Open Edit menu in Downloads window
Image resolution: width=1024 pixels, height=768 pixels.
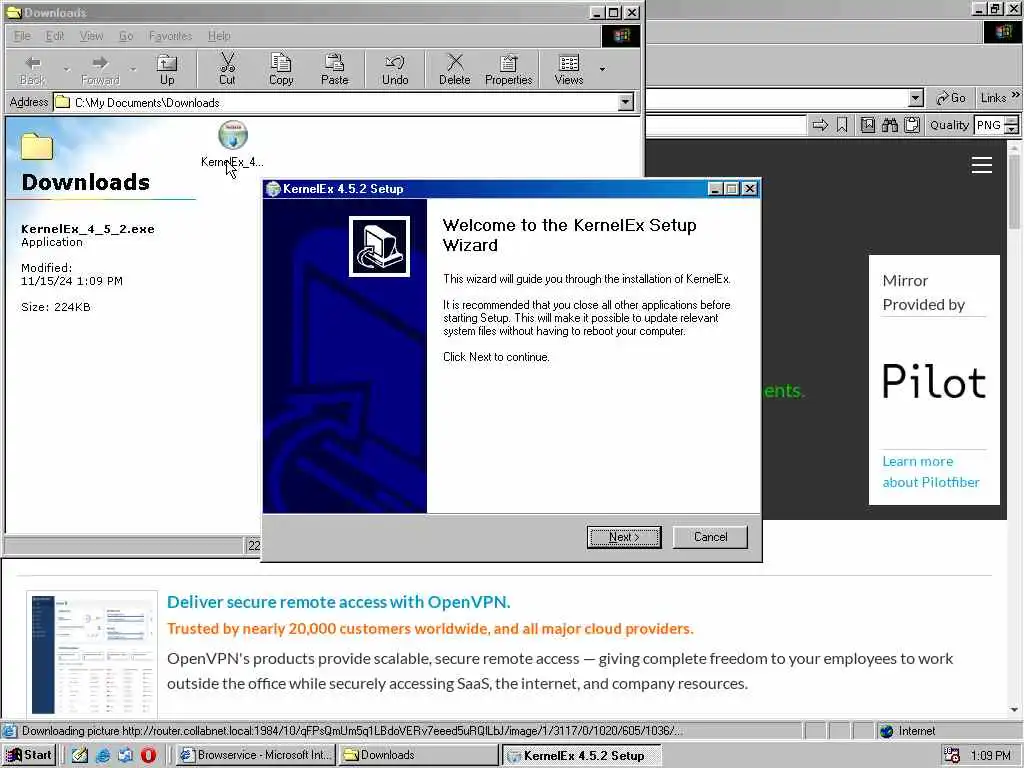pos(55,36)
